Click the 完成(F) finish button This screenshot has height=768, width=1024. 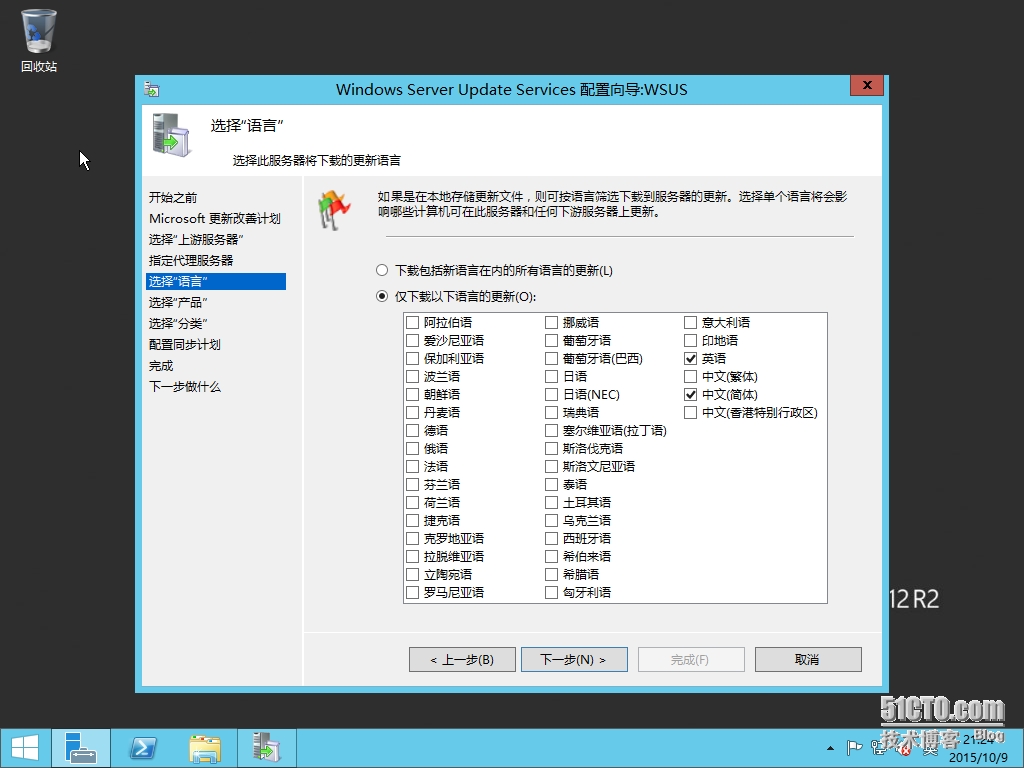point(691,660)
